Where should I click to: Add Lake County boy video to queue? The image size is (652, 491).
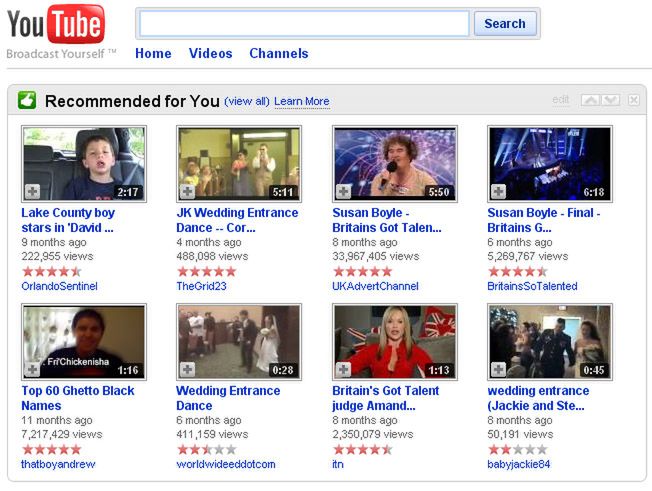coord(32,192)
